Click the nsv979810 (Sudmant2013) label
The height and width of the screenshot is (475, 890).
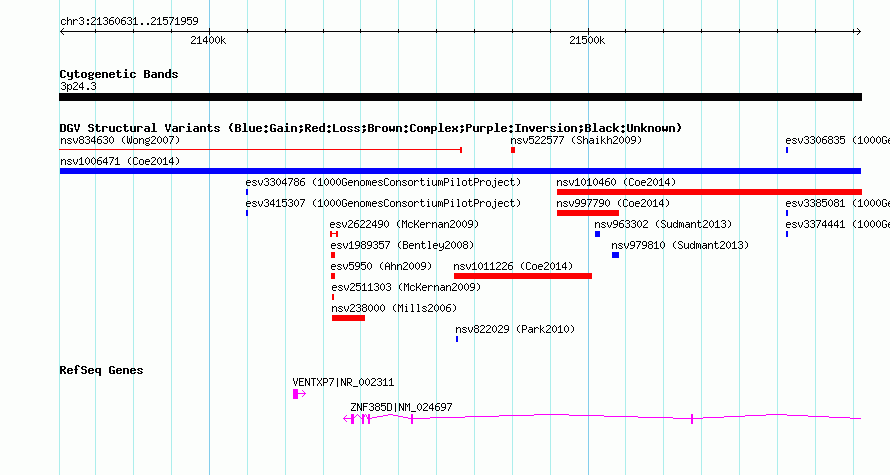680,245
